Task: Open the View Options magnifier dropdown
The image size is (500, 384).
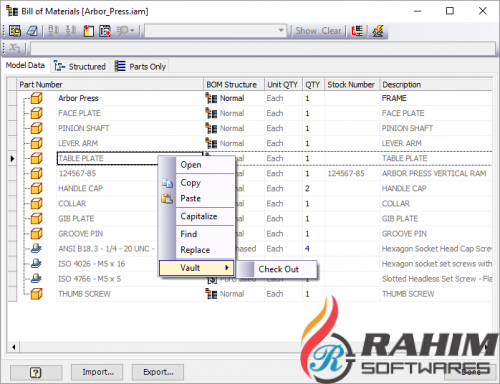Action: [125, 31]
